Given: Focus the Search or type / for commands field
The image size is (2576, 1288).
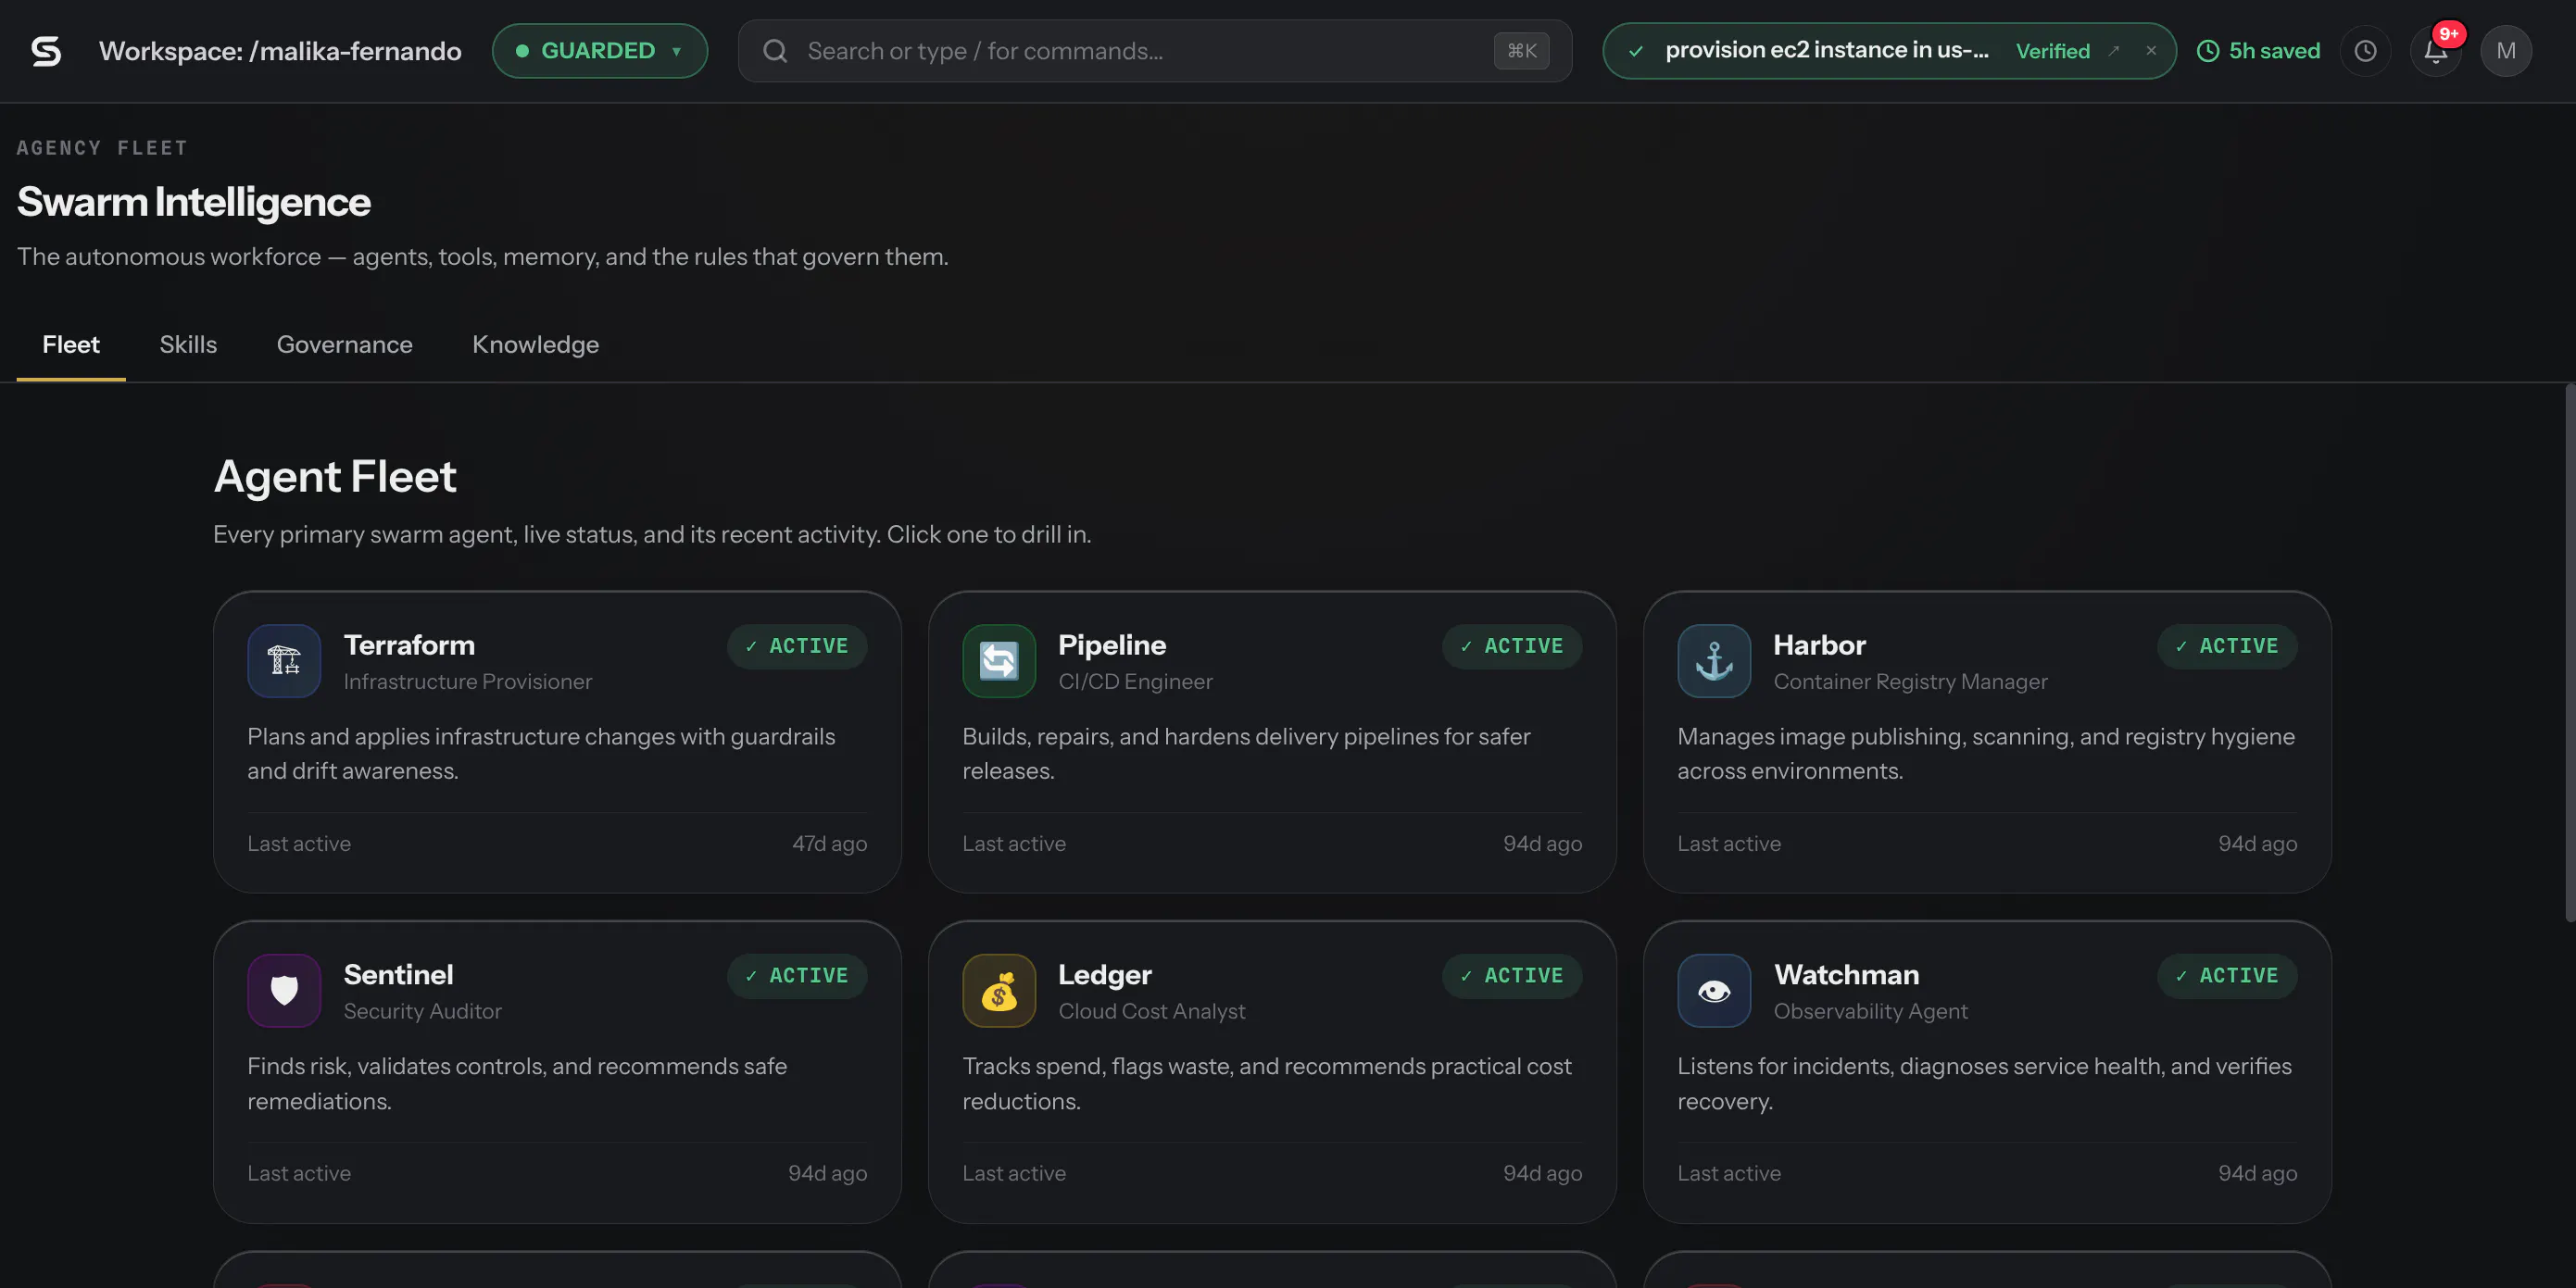Looking at the screenshot, I should [x=1155, y=51].
